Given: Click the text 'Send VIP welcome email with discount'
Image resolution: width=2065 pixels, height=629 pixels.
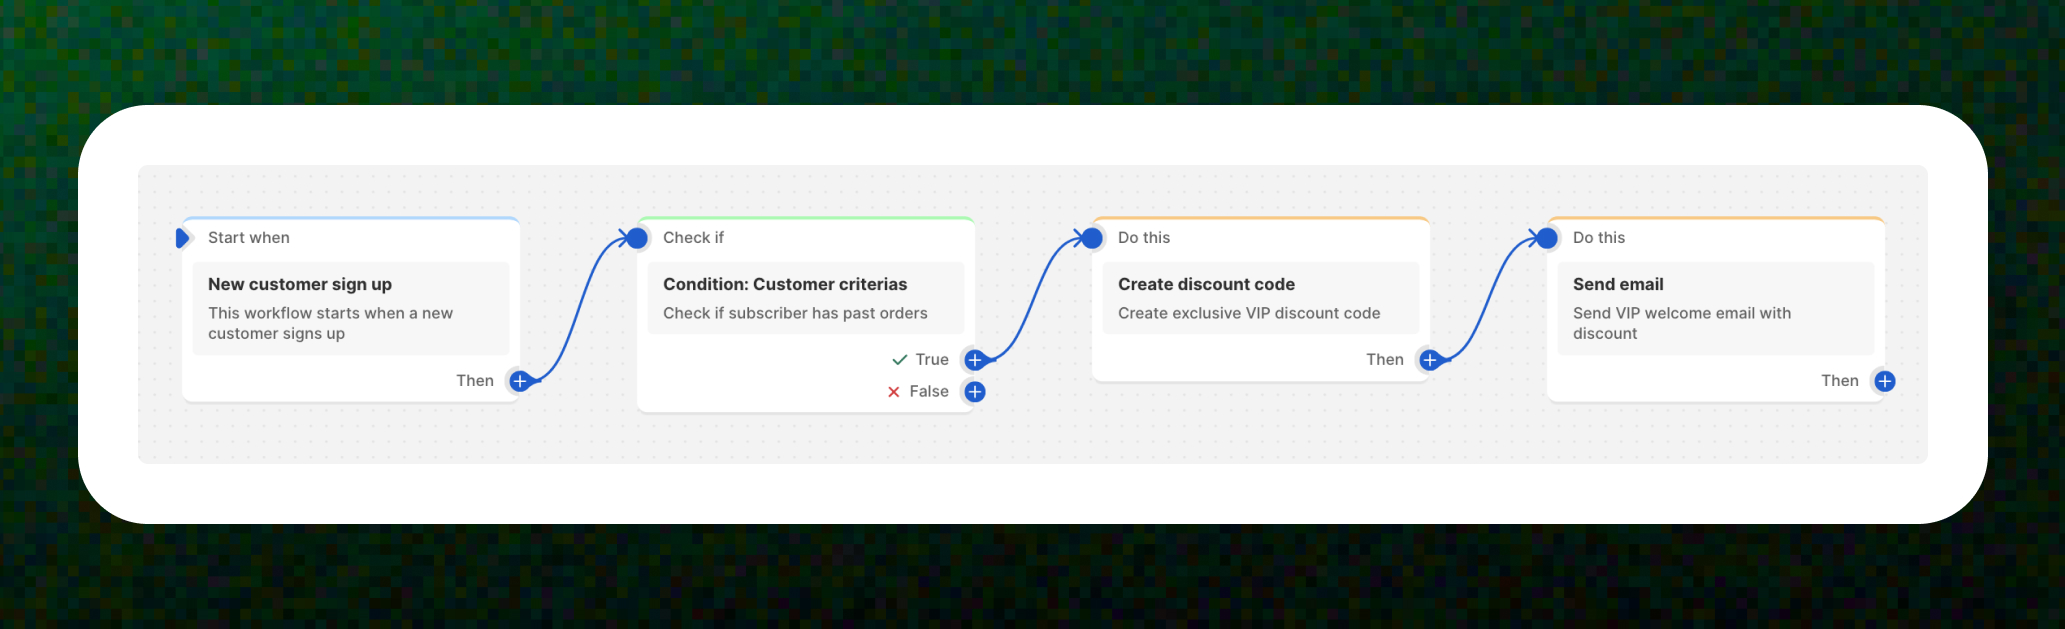Looking at the screenshot, I should tap(1682, 323).
